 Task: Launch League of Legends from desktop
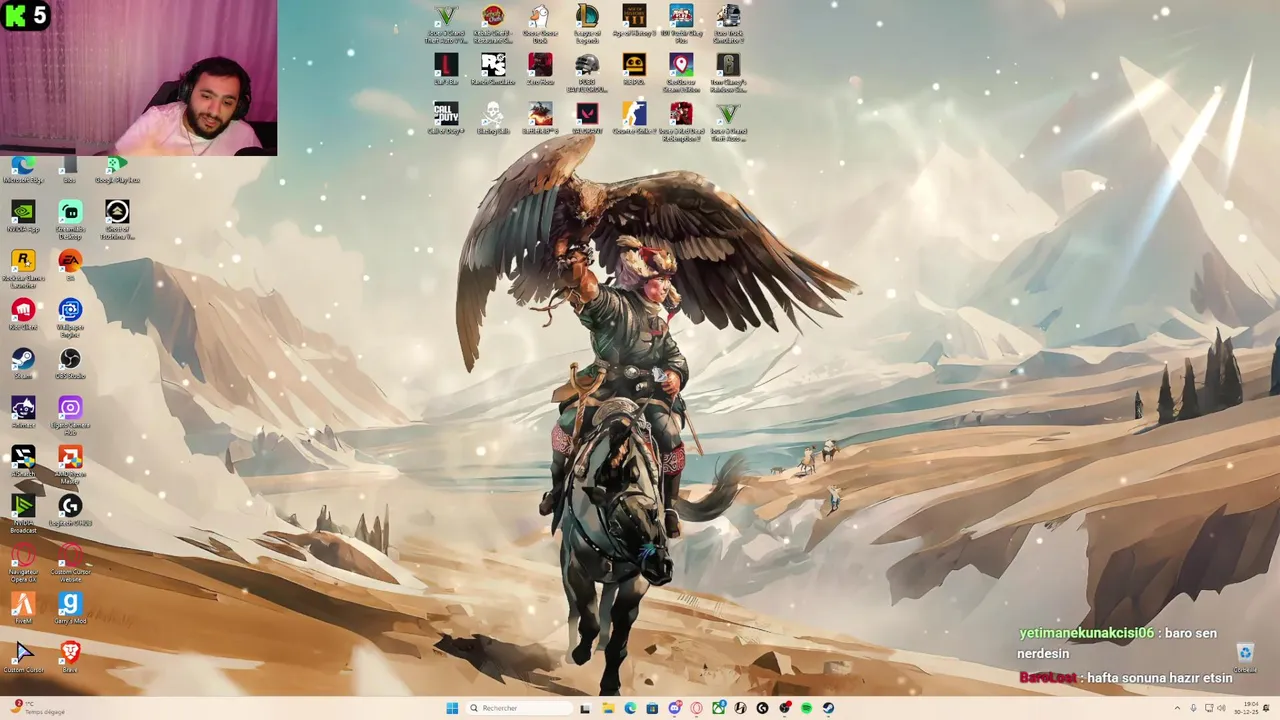click(x=587, y=24)
